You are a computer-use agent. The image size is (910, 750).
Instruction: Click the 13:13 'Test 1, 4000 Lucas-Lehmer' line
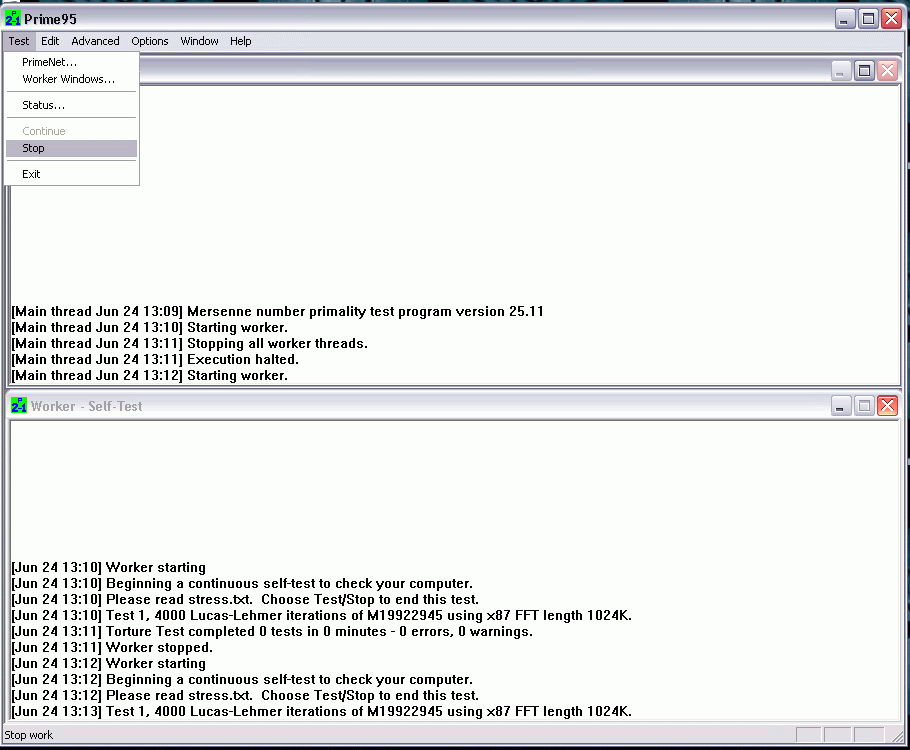322,712
